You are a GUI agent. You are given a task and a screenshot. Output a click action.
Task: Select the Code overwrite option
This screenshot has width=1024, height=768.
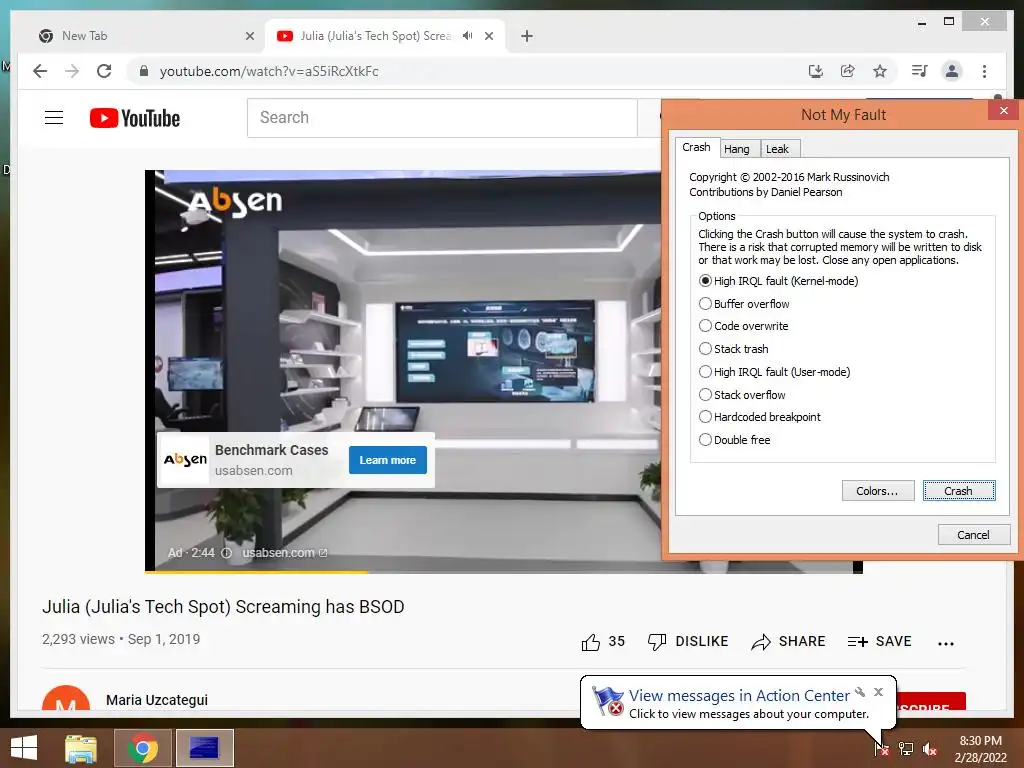click(743, 326)
